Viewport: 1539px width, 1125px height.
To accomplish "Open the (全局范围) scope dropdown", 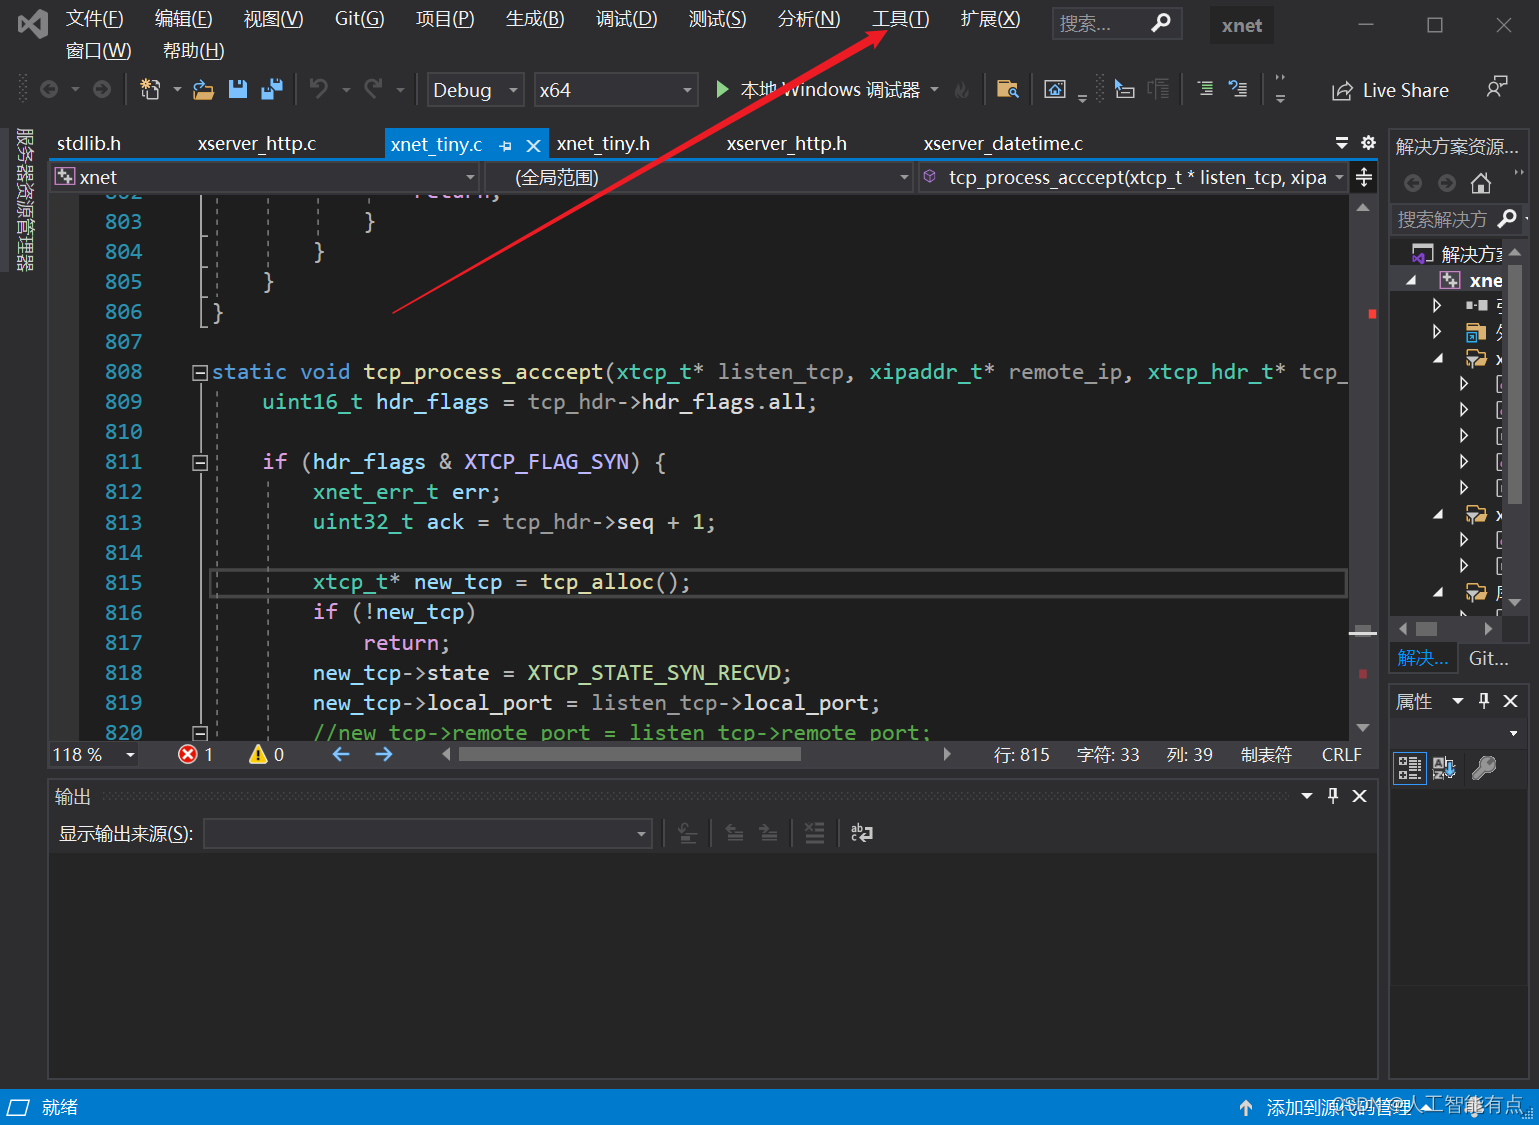I will pyautogui.click(x=698, y=177).
